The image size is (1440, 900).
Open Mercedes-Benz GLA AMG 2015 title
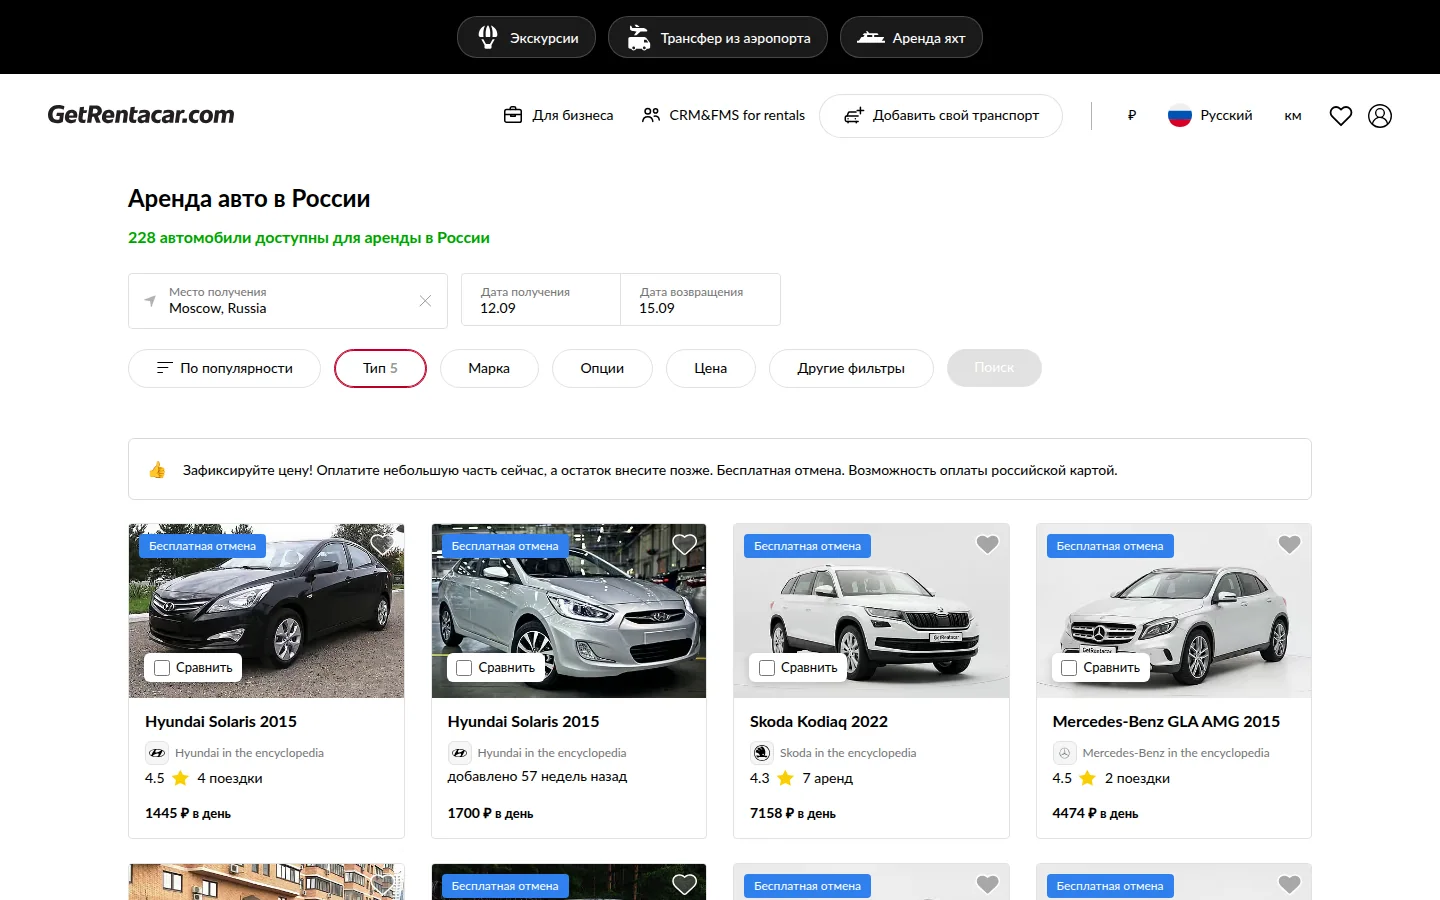coord(1166,722)
